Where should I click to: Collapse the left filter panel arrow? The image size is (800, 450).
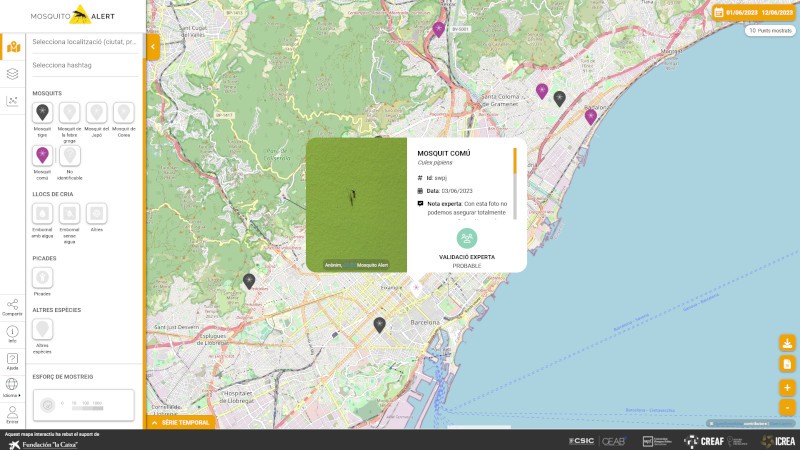153,47
